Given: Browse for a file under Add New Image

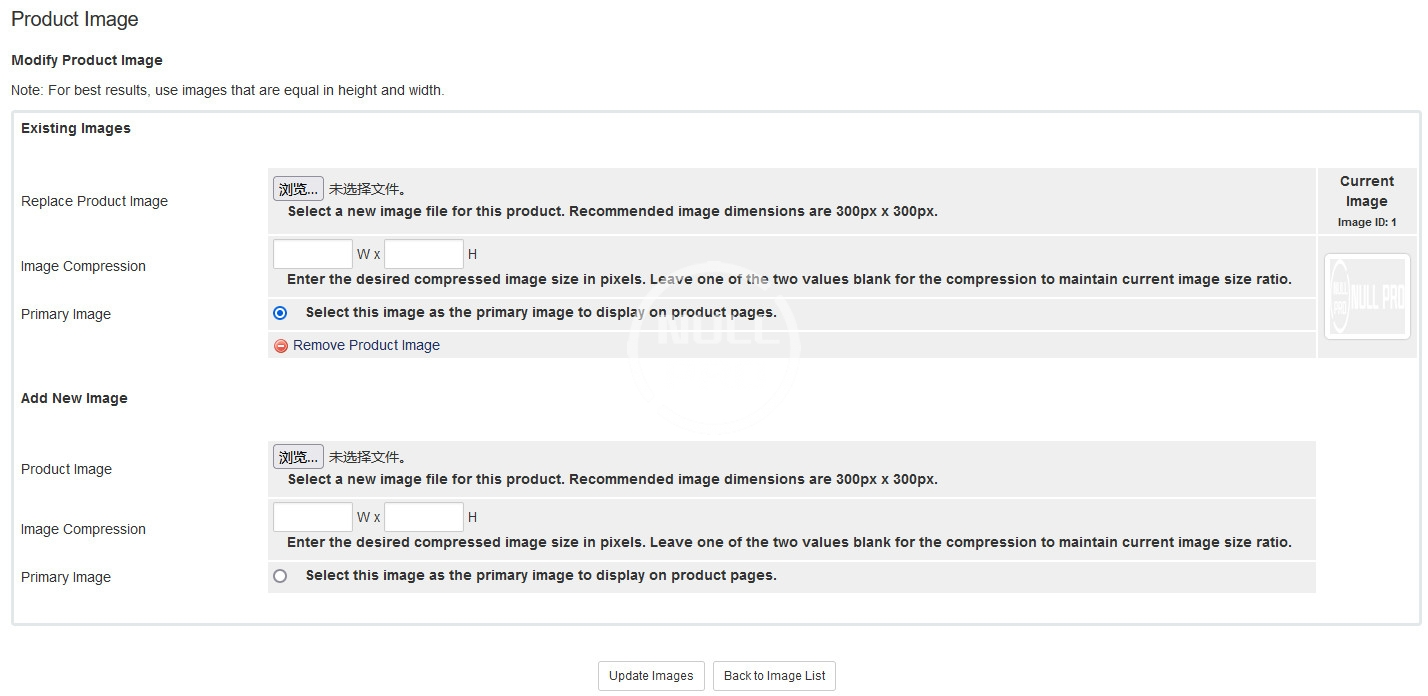Looking at the screenshot, I should coord(298,457).
